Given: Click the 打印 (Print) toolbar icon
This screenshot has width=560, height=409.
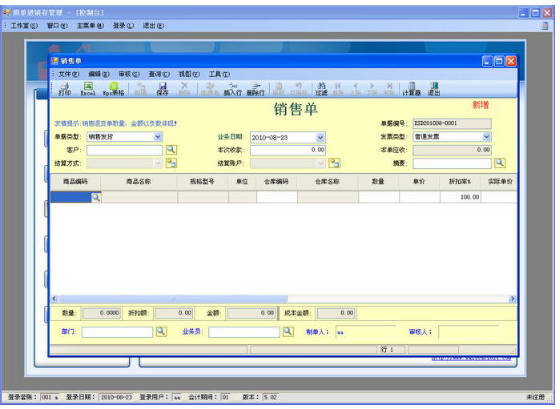Looking at the screenshot, I should point(65,89).
